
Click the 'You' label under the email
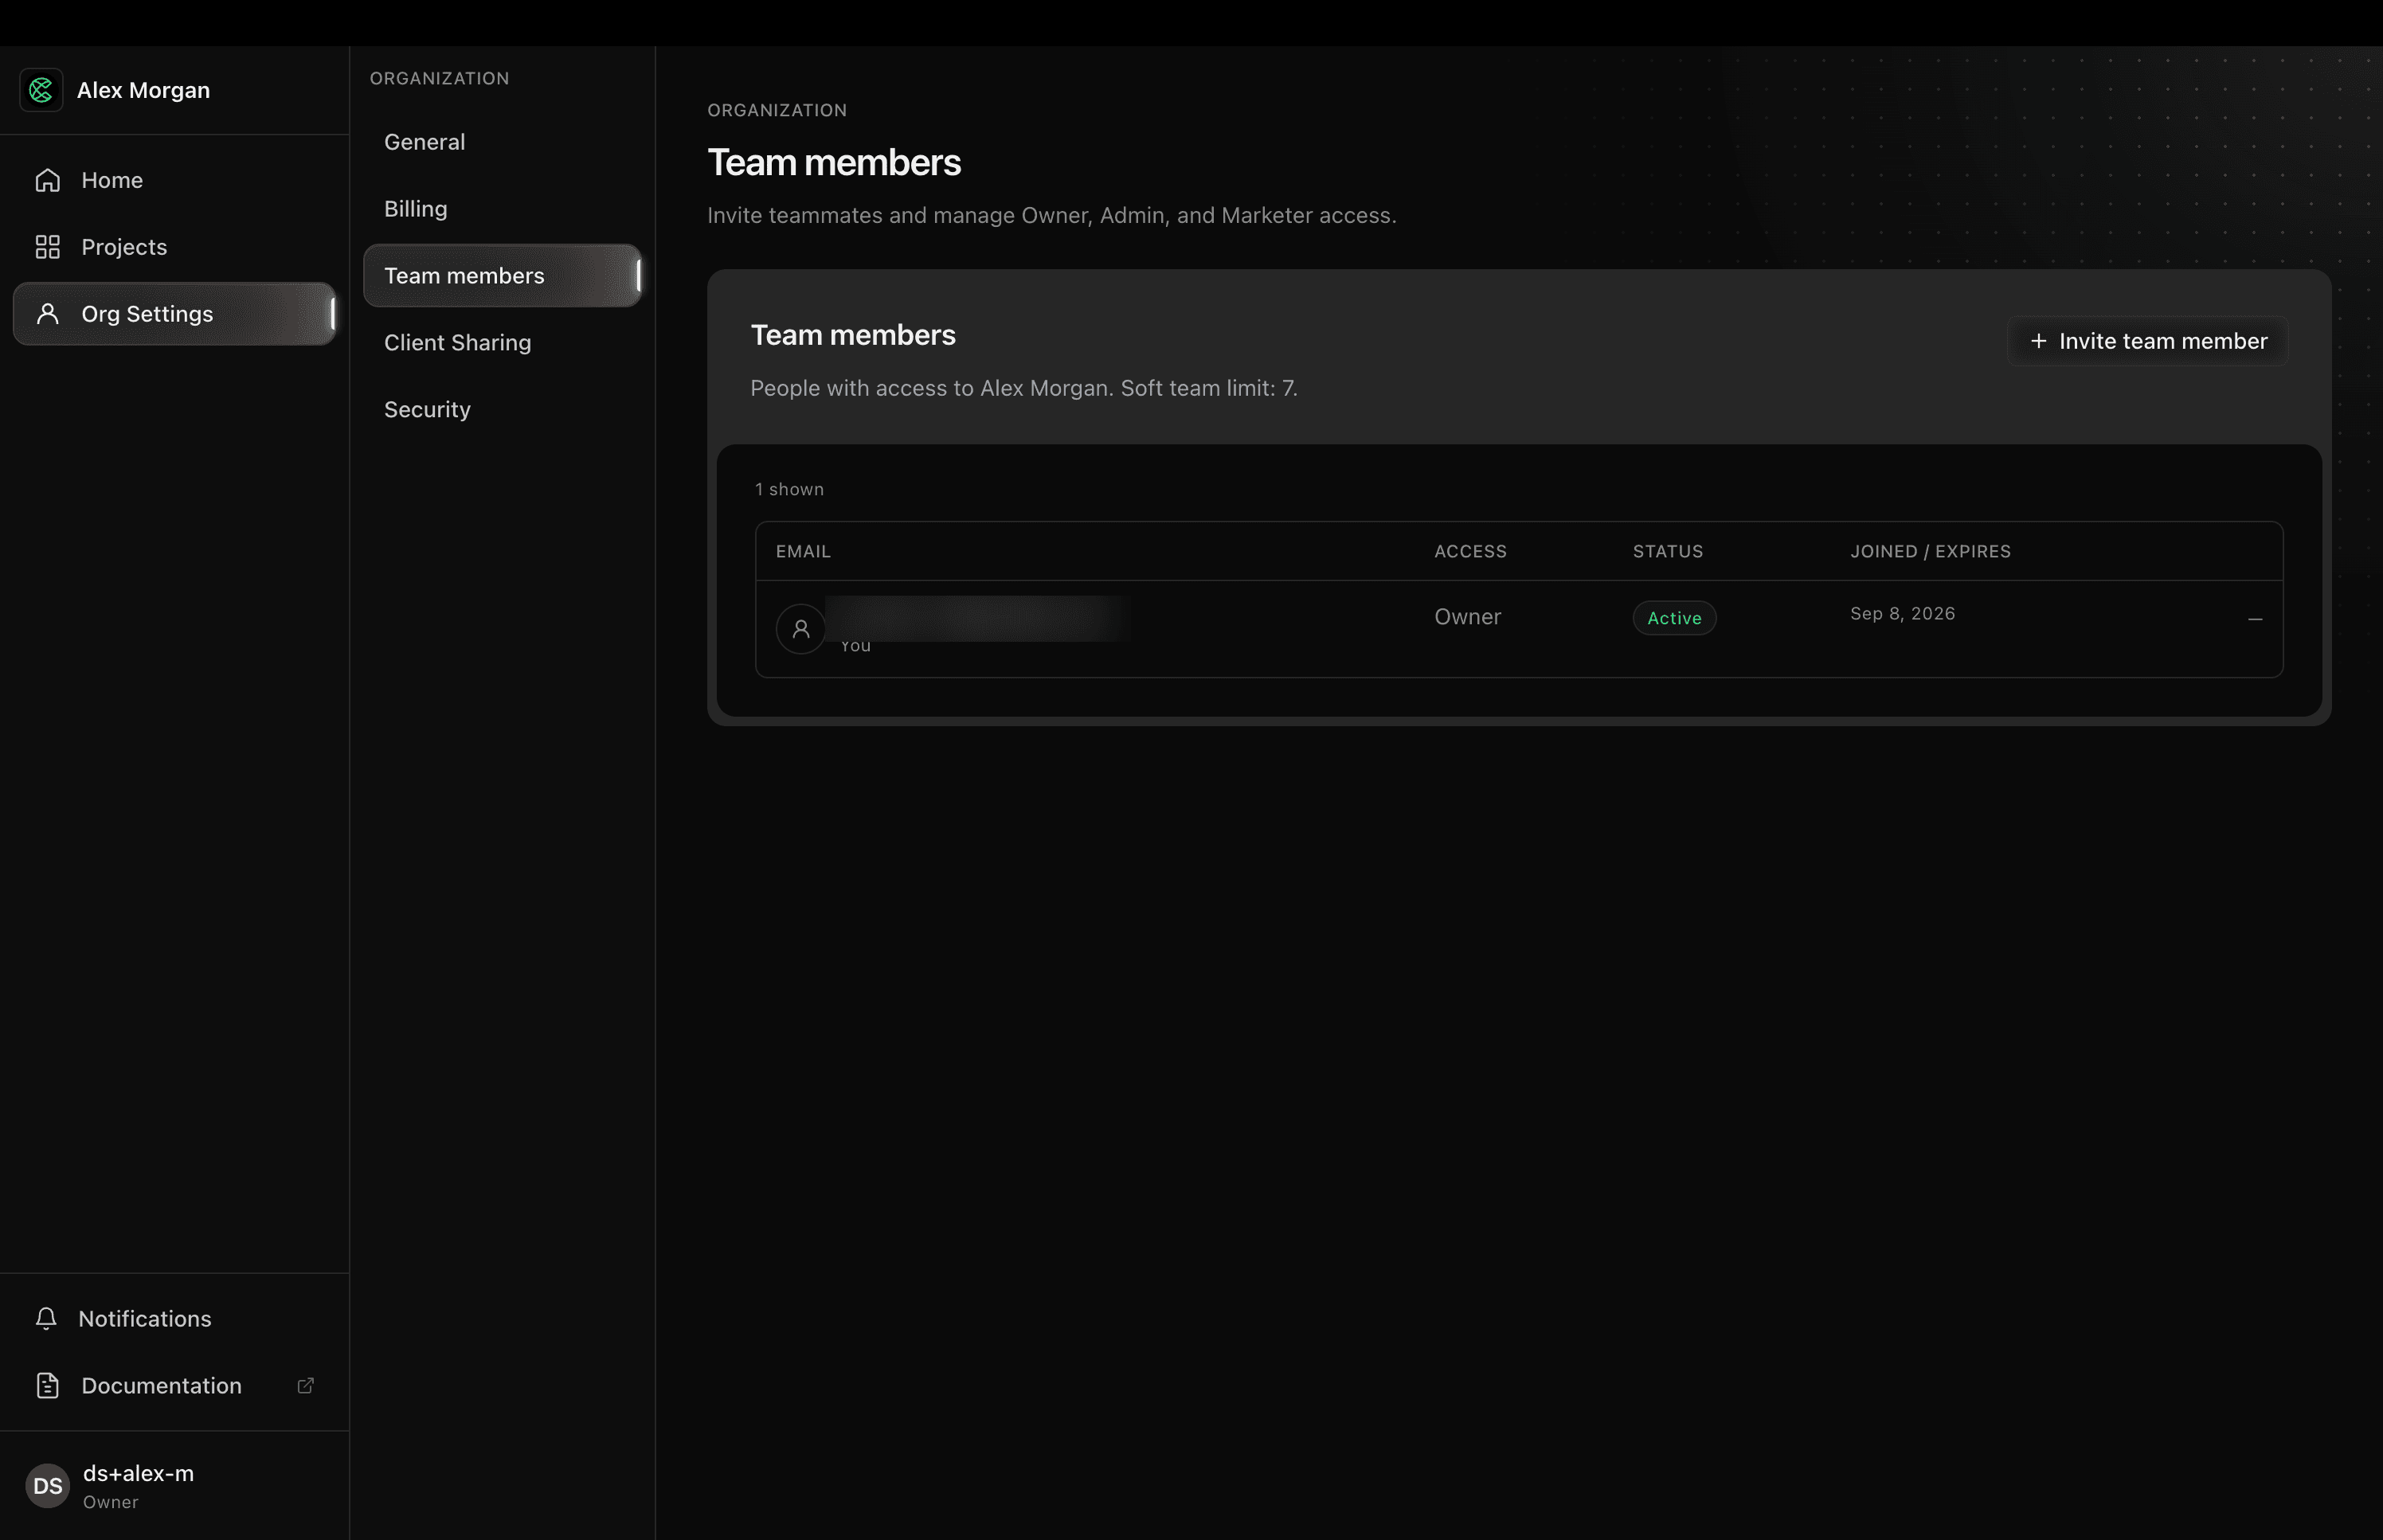tap(855, 646)
